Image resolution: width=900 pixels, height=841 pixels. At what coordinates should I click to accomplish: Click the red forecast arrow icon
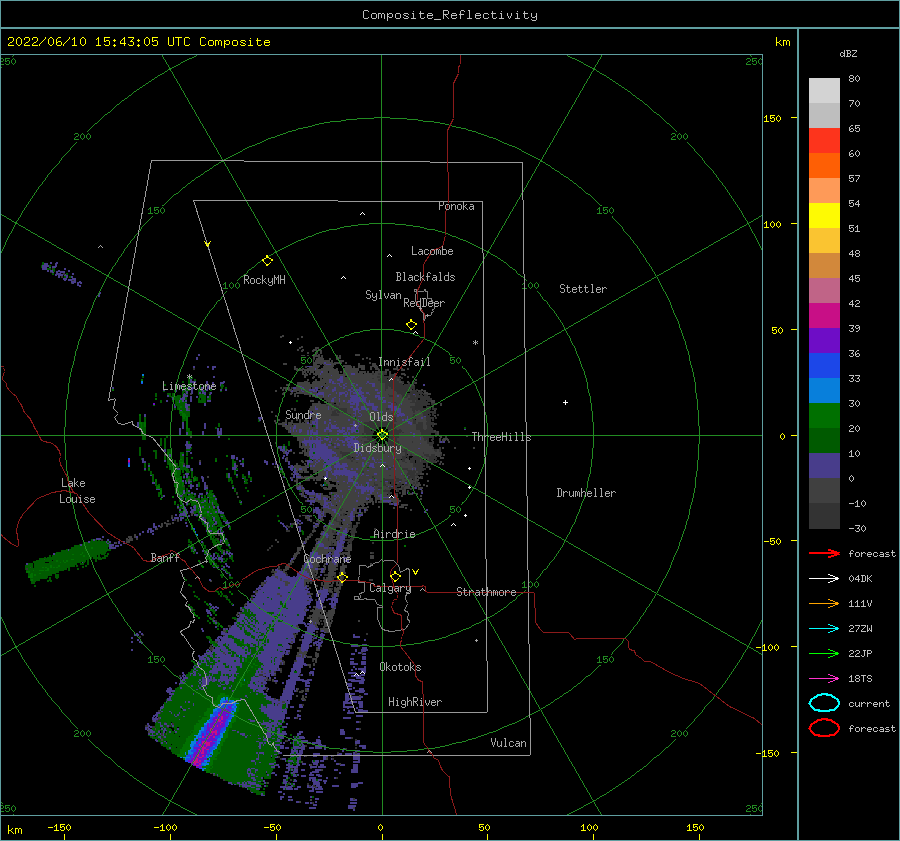(x=824, y=553)
